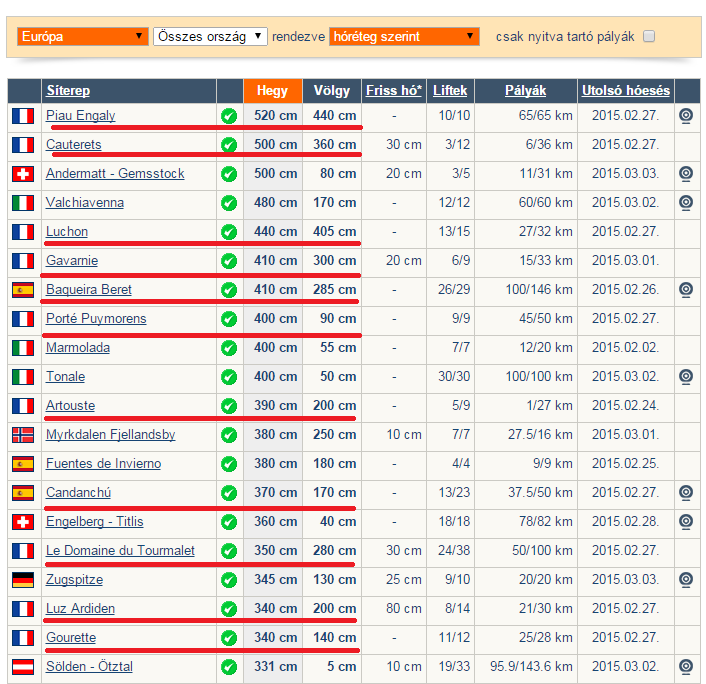Image resolution: width=706 pixels, height=684 pixels.
Task: Open webcam icon for Andermatt - Gemsstock
Action: click(x=685, y=174)
